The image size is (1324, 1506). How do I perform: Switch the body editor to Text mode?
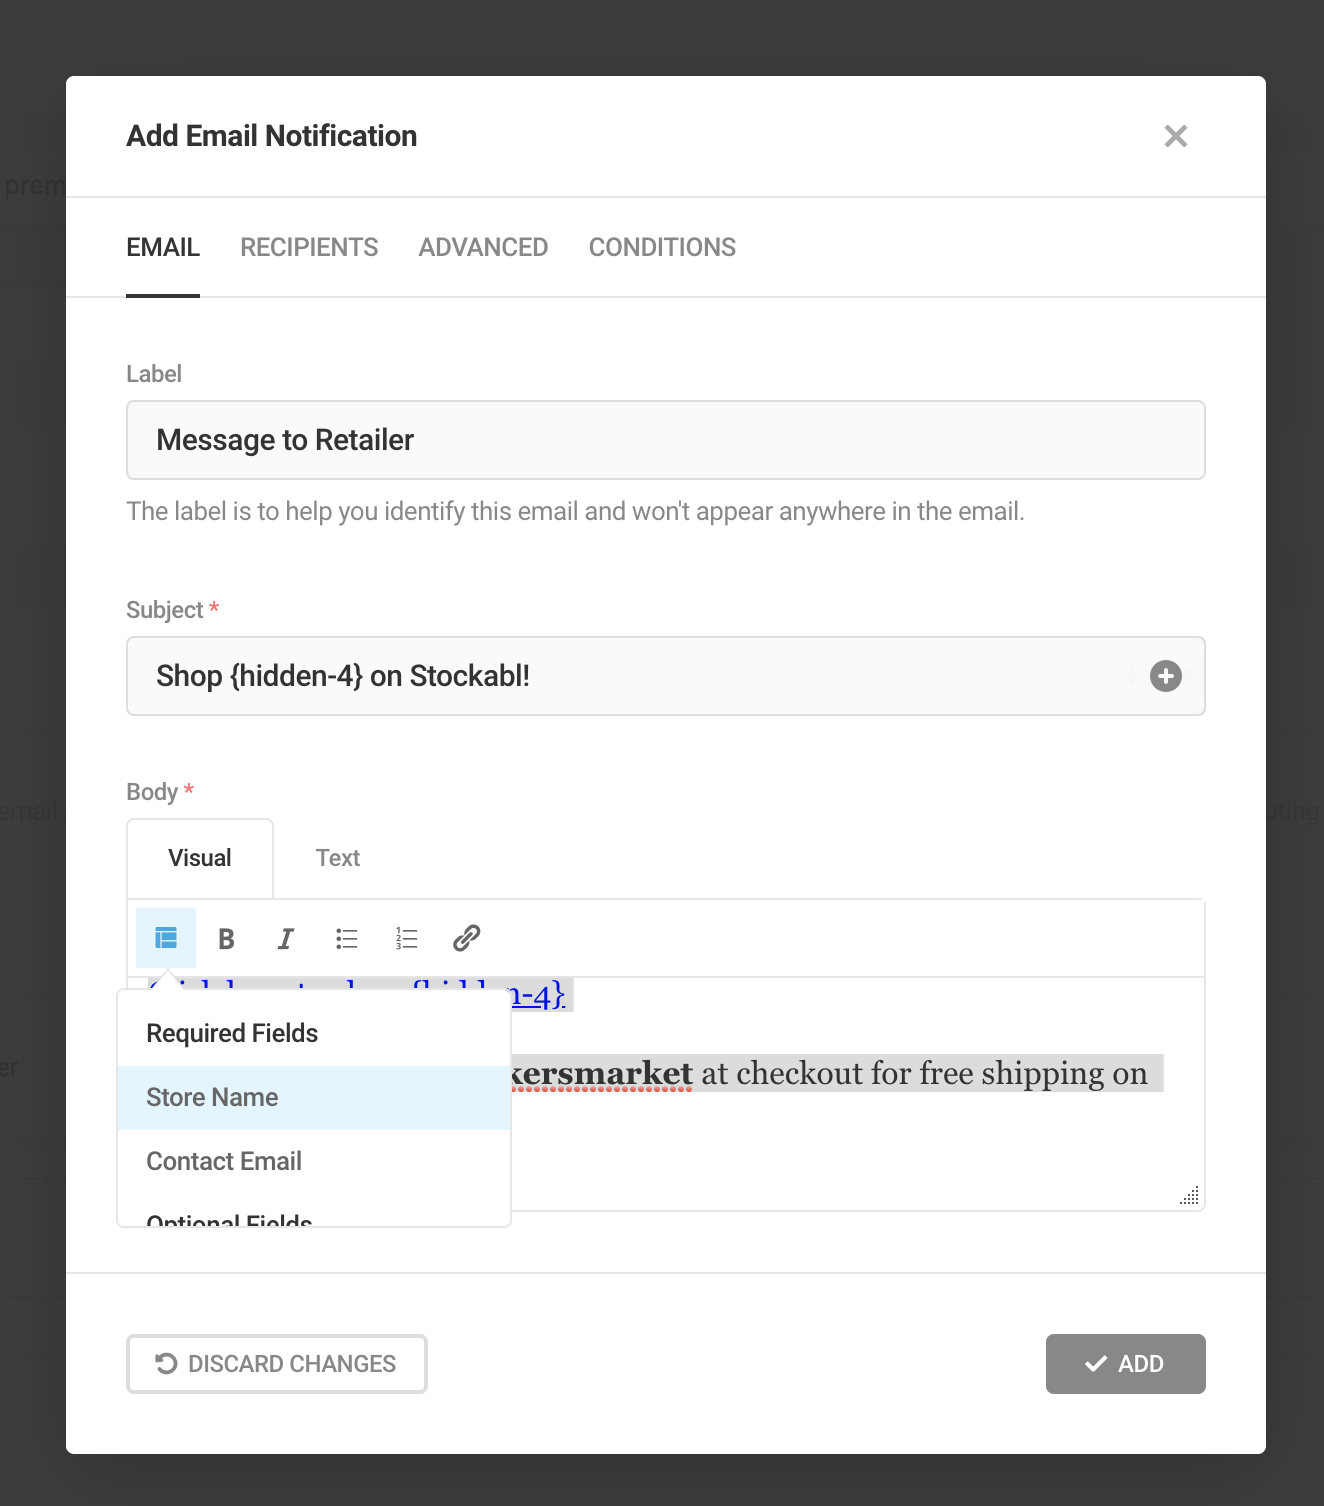pos(337,858)
